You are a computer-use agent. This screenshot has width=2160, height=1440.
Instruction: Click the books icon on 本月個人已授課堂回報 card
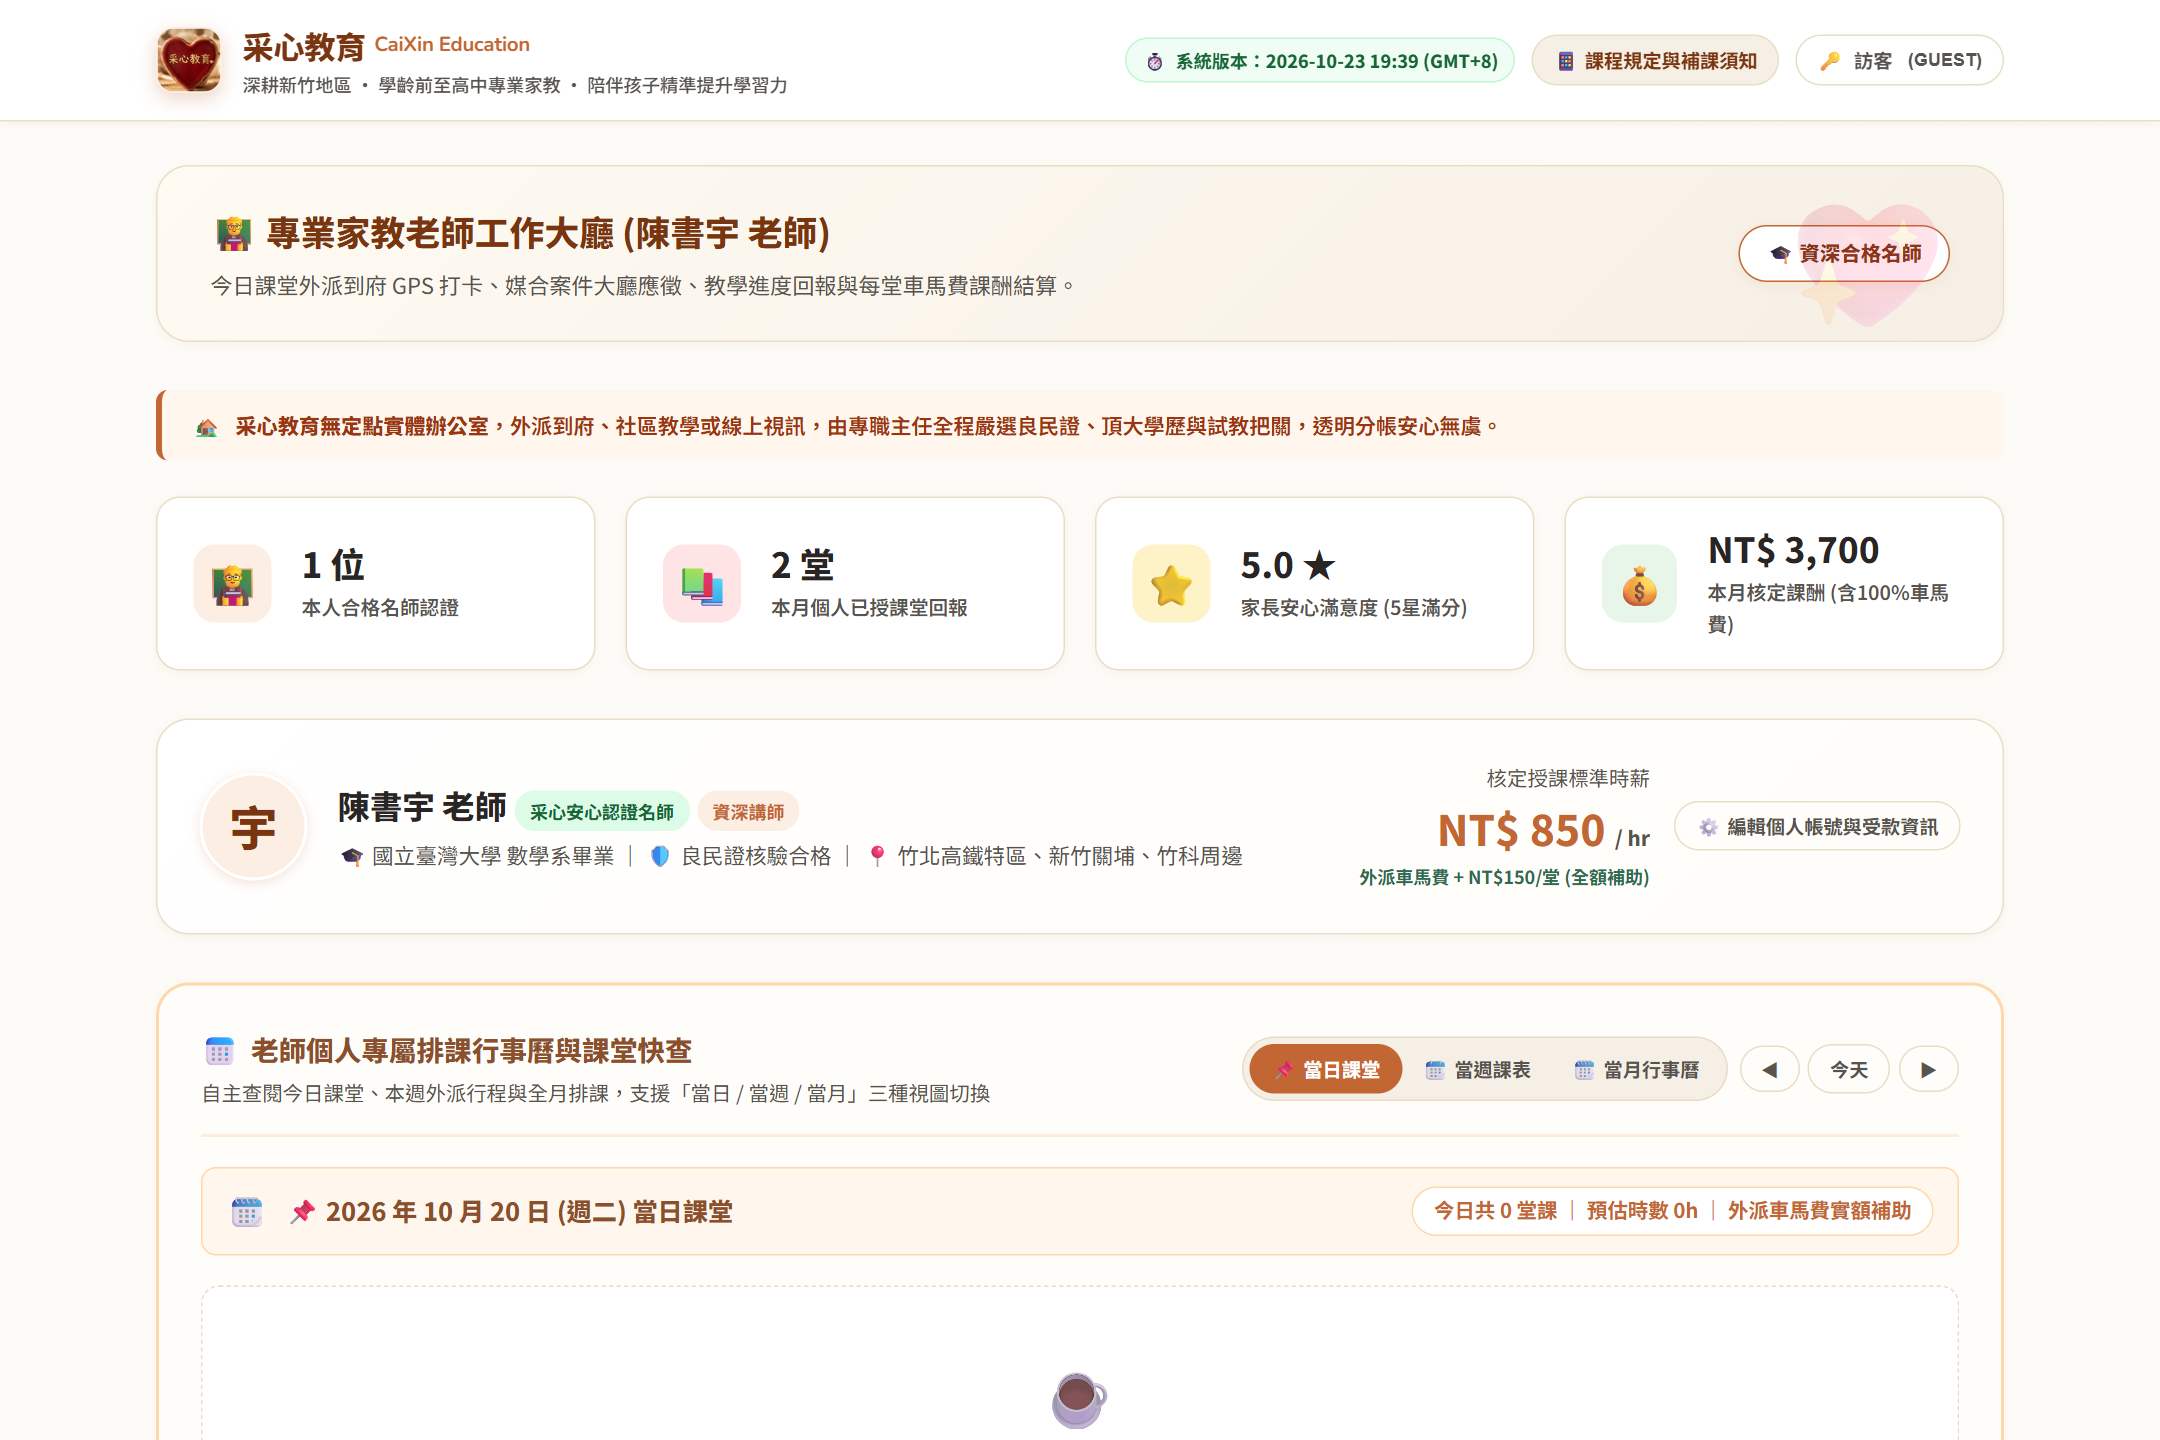702,584
